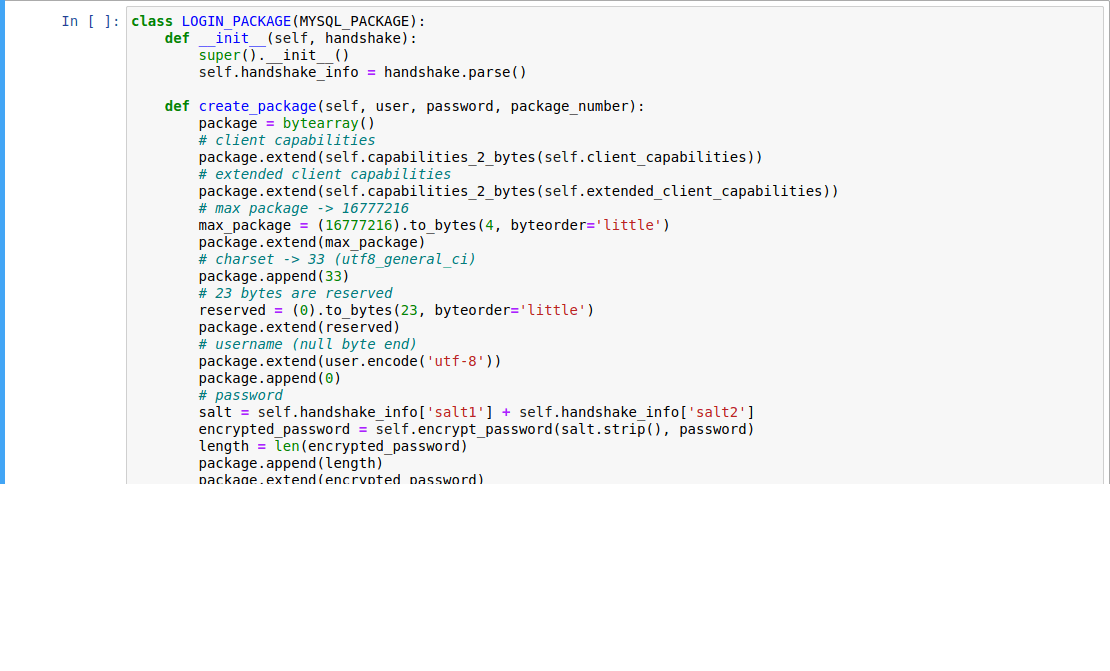Click the package.extend(reserved) line
1110x671 pixels.
tap(299, 327)
